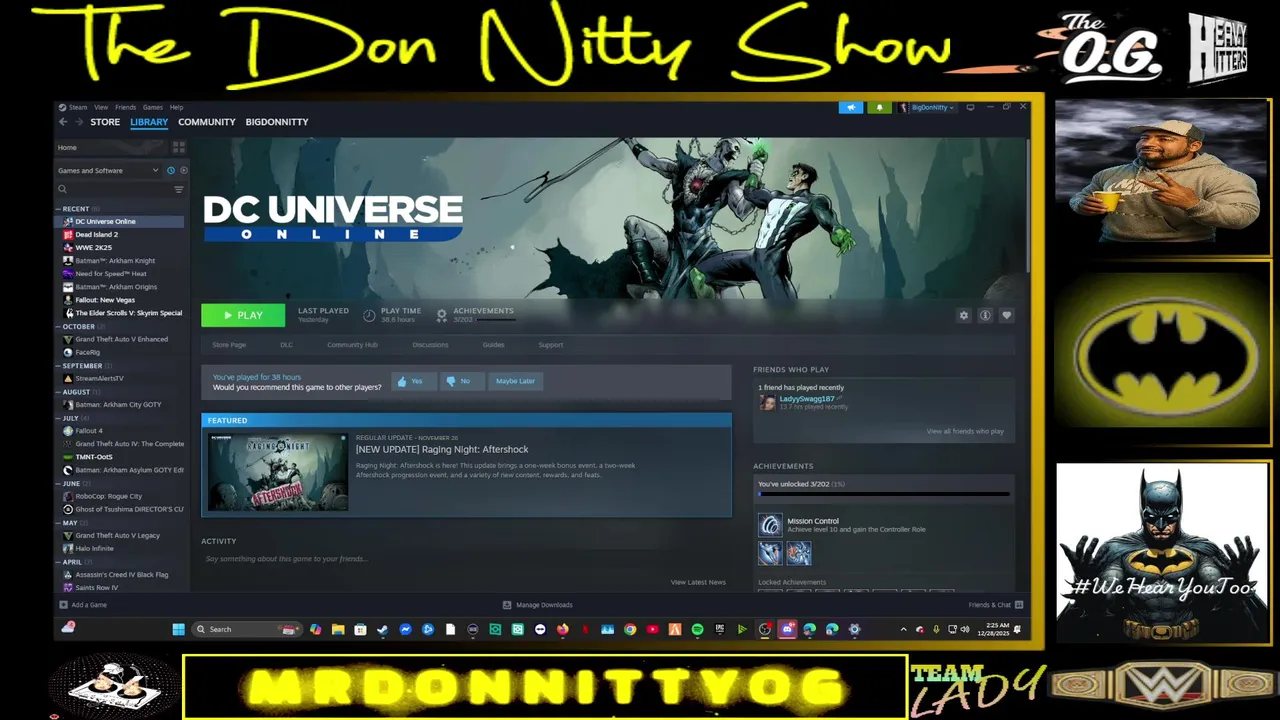The image size is (1280, 720).
Task: Open the Steam menu
Action: (74, 107)
